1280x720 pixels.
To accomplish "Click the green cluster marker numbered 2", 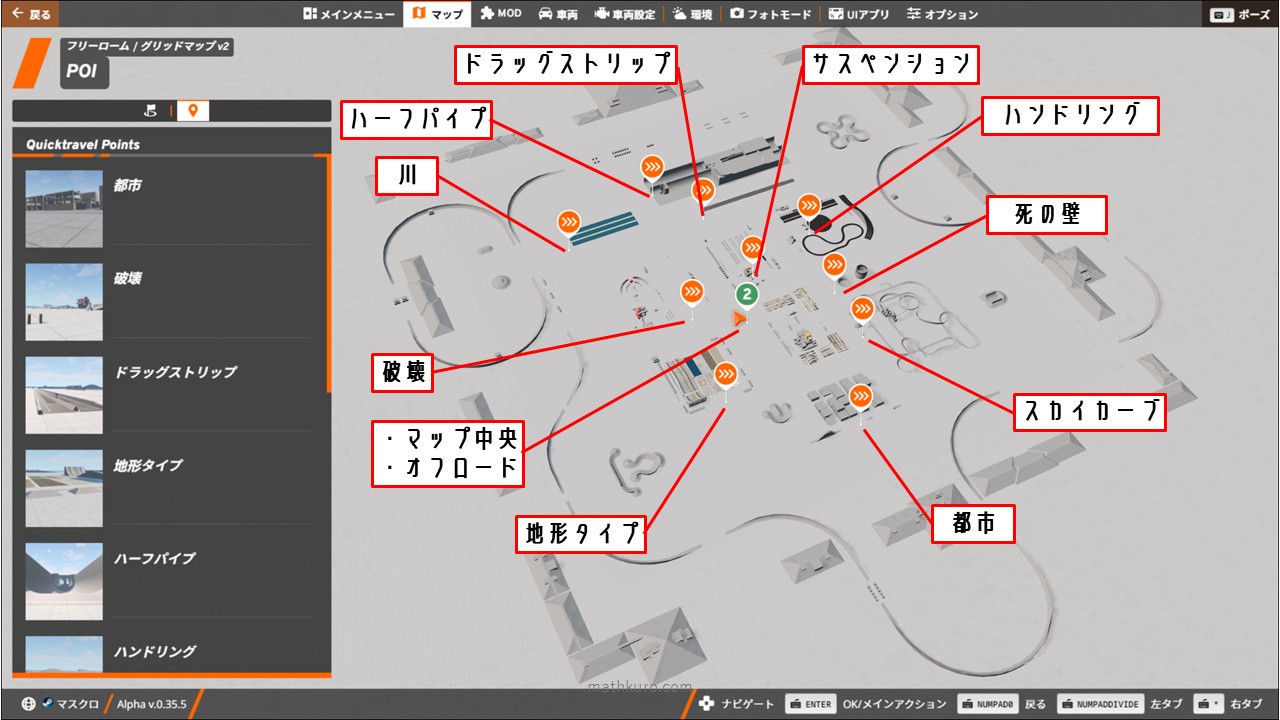I will coord(746,295).
